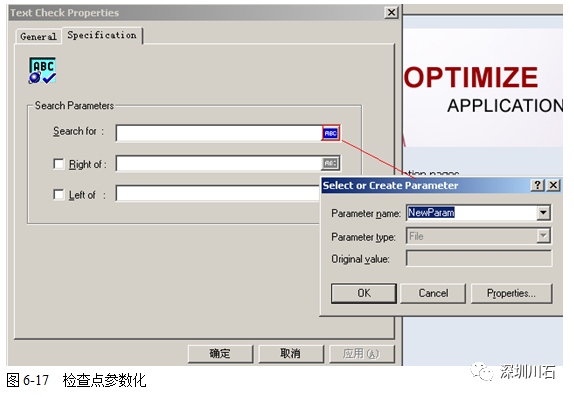Open Properties... in parameter dialog
The width and height of the screenshot is (574, 397).
(x=511, y=293)
